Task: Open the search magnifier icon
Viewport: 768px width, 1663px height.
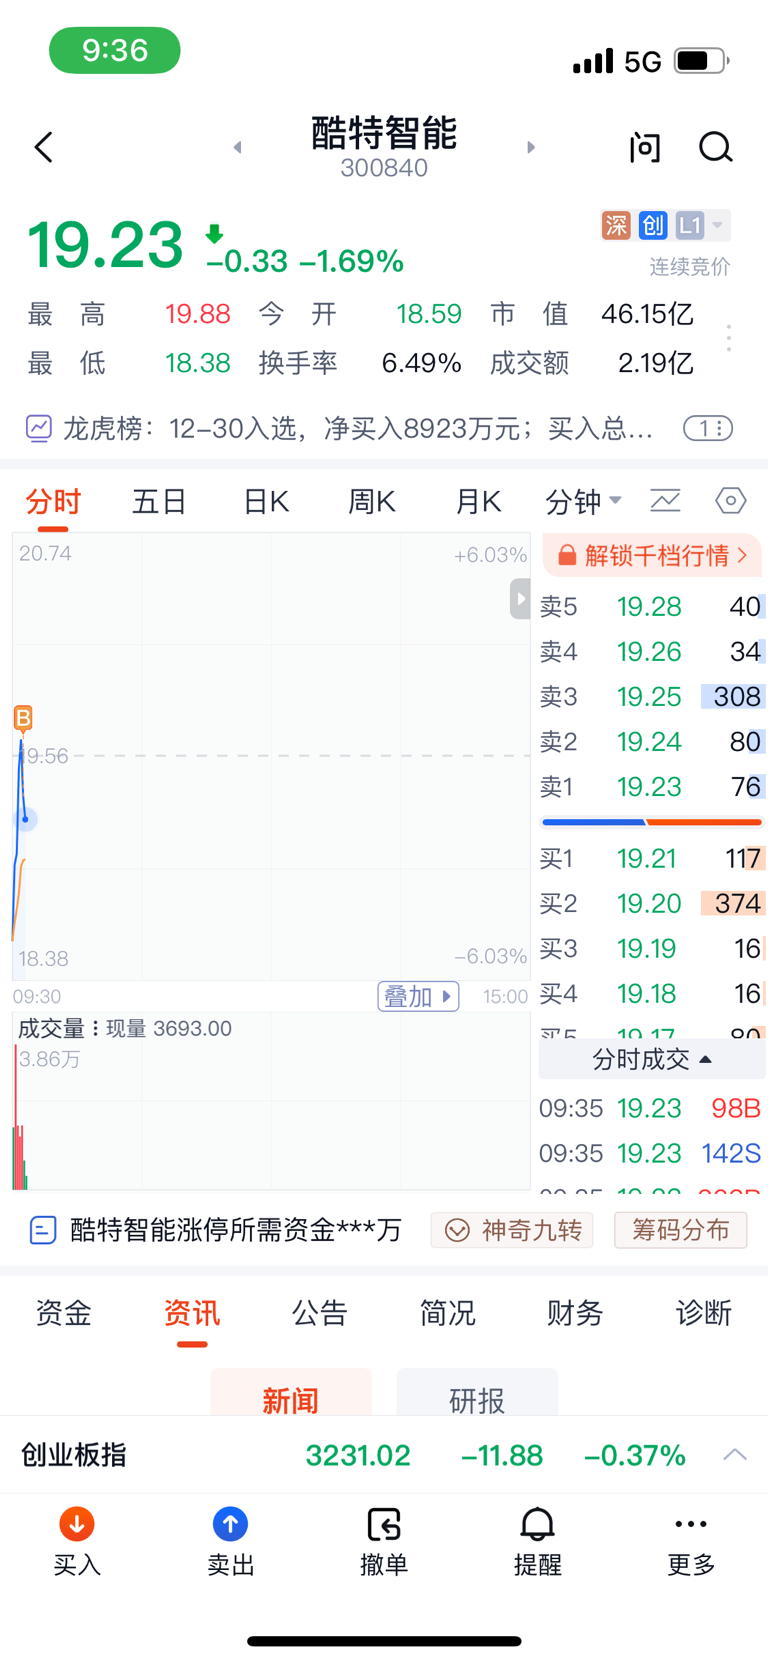Action: (715, 147)
